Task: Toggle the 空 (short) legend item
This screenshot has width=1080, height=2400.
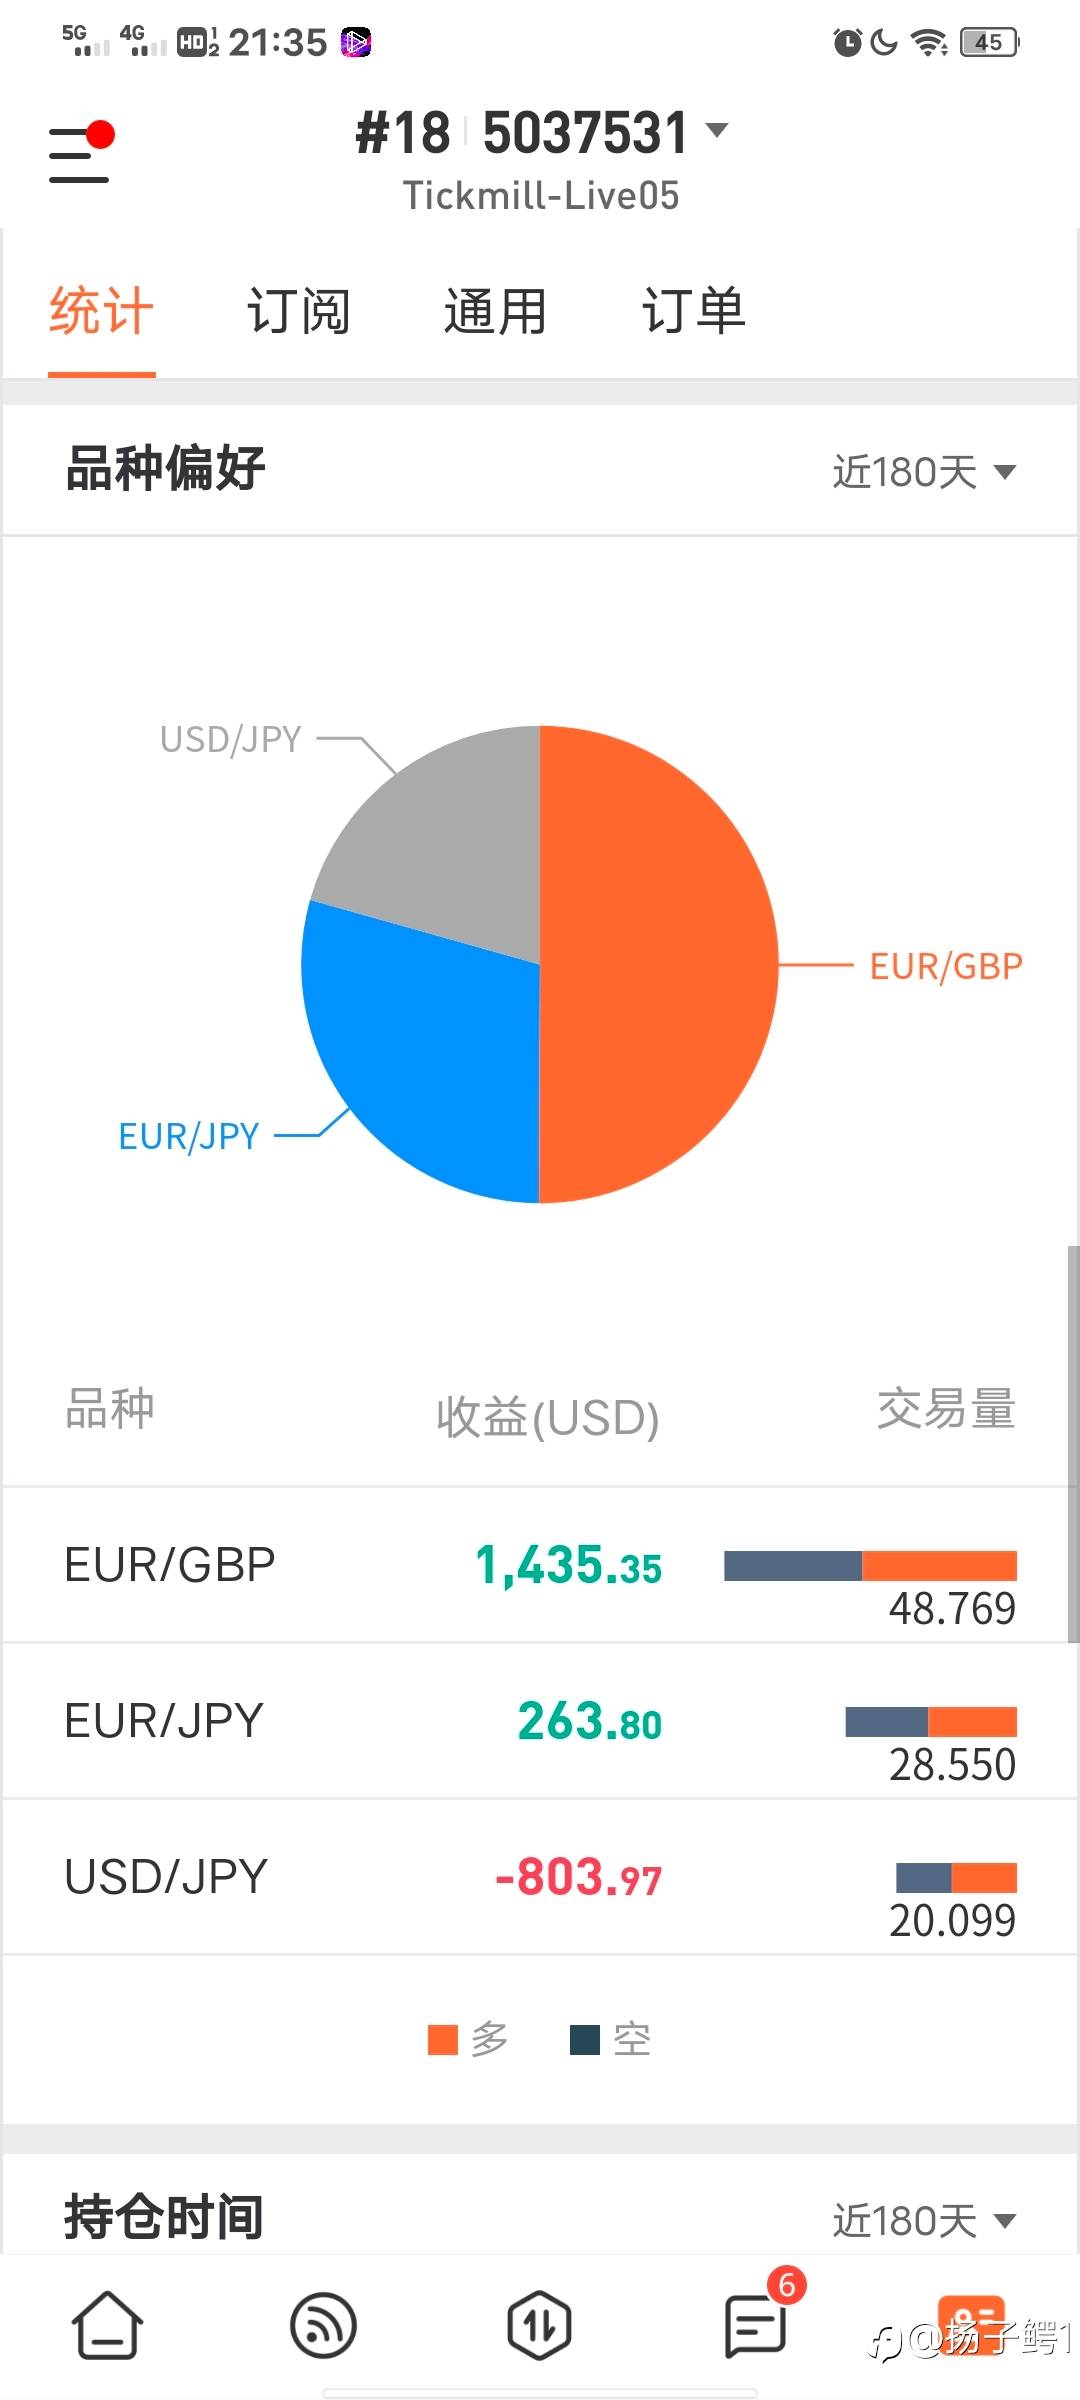Action: (x=610, y=2039)
